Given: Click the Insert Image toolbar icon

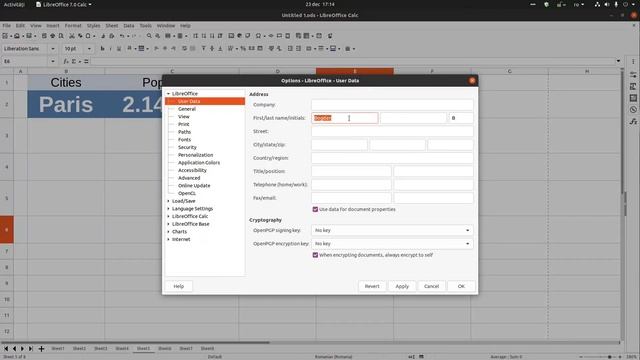Looking at the screenshot, I should tap(231, 36).
